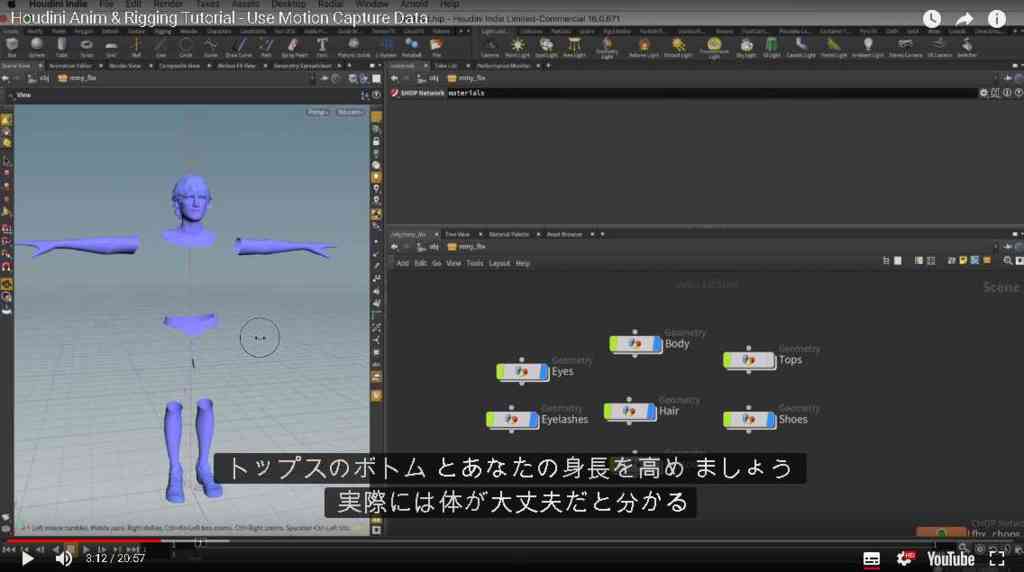Add an Ambient Light from shelf

click(x=868, y=46)
